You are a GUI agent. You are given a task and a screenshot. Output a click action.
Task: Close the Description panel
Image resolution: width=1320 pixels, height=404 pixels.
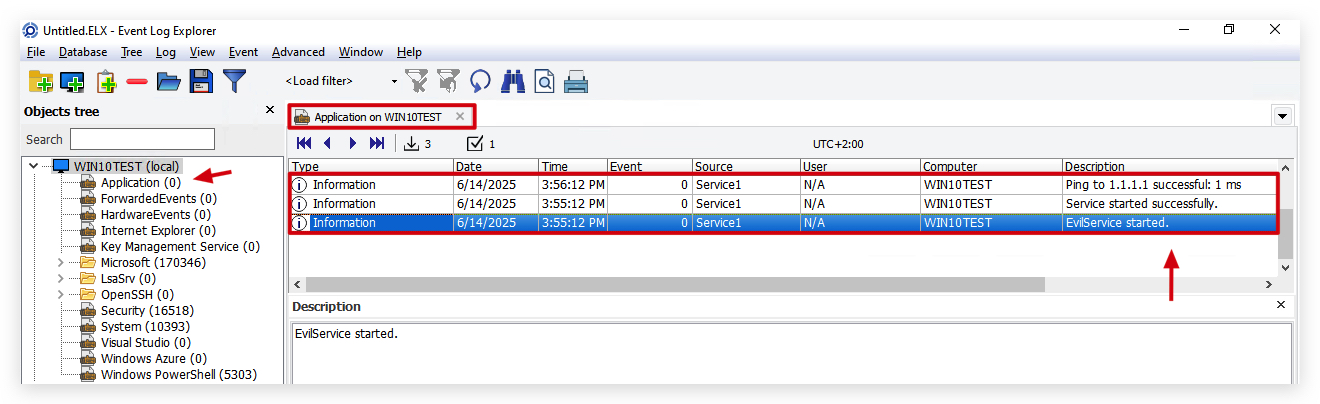[x=1283, y=304]
